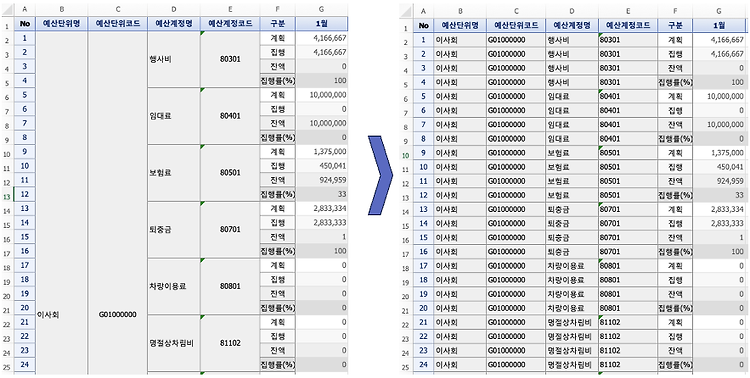Select column D header in merged sheet
The width and height of the screenshot is (750, 378).
pyautogui.click(x=174, y=9)
